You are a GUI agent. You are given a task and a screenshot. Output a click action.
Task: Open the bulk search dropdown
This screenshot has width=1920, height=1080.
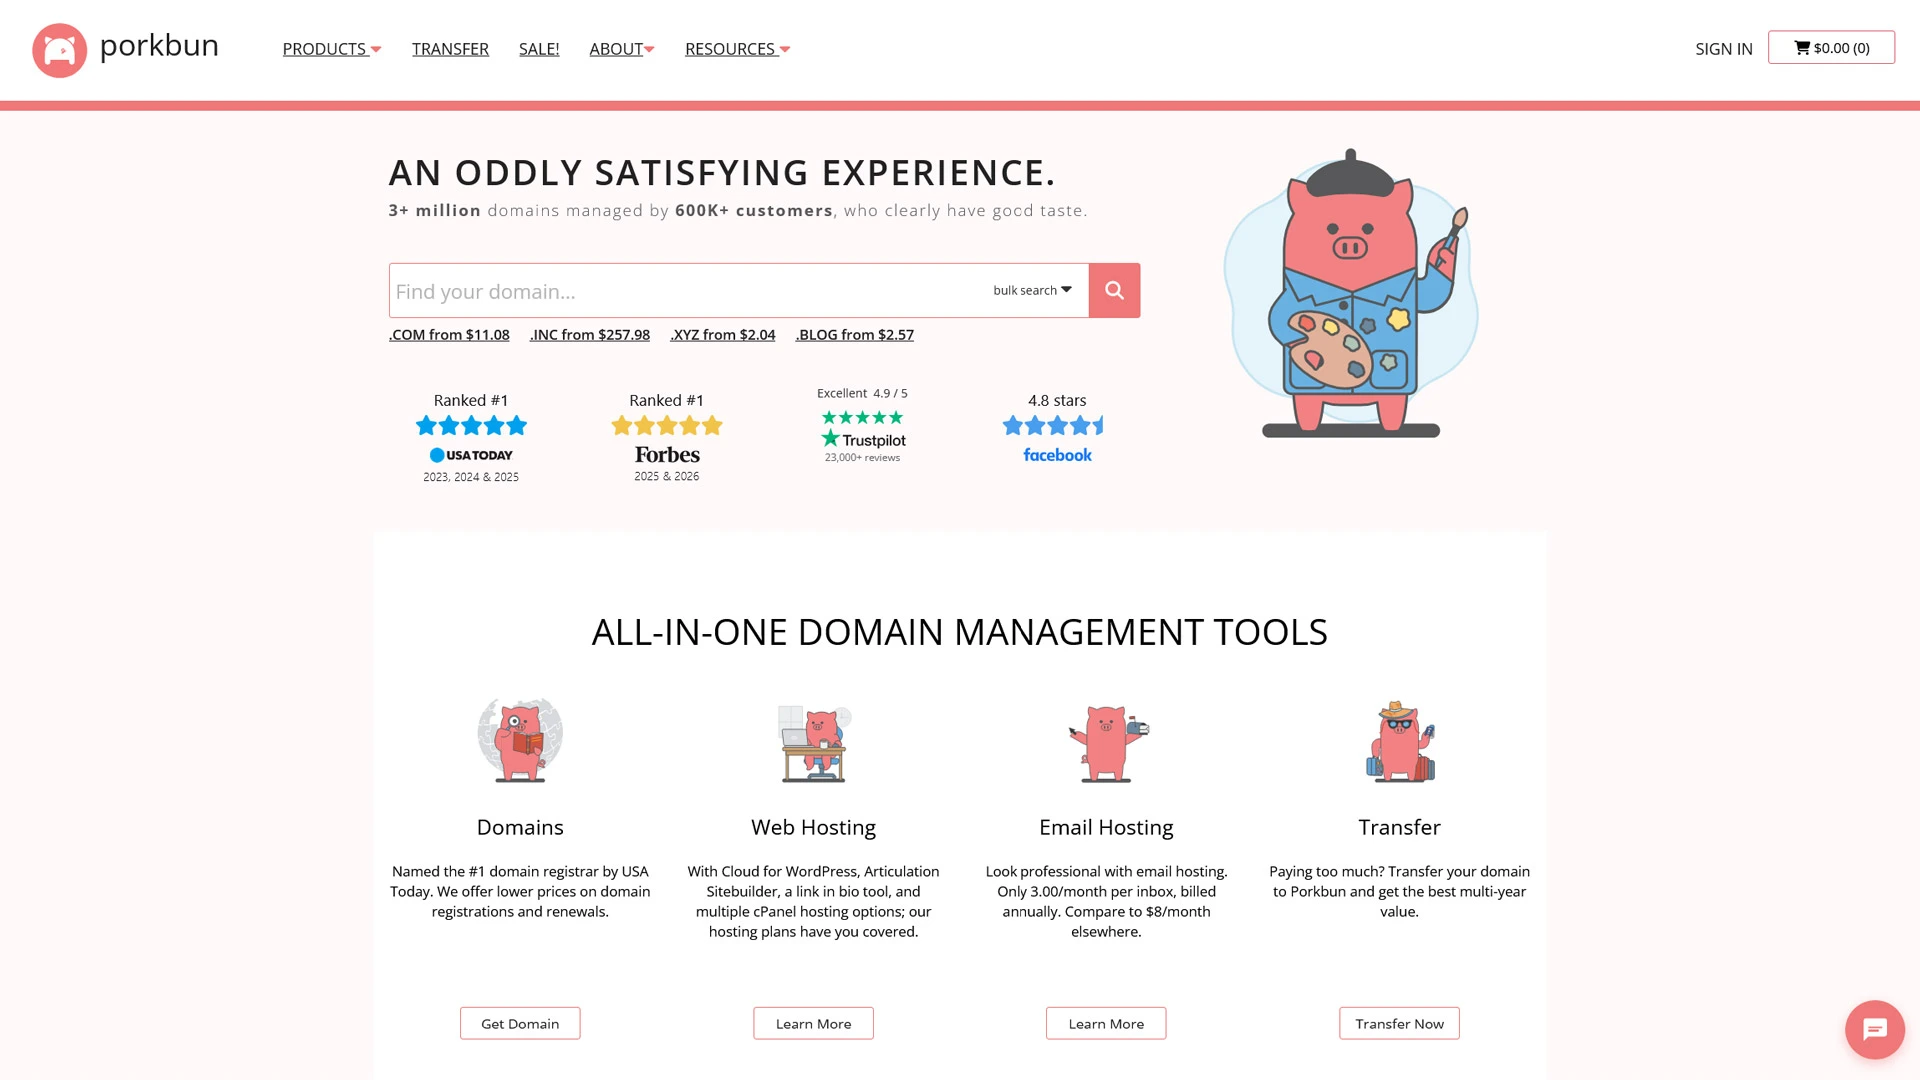coord(1032,290)
